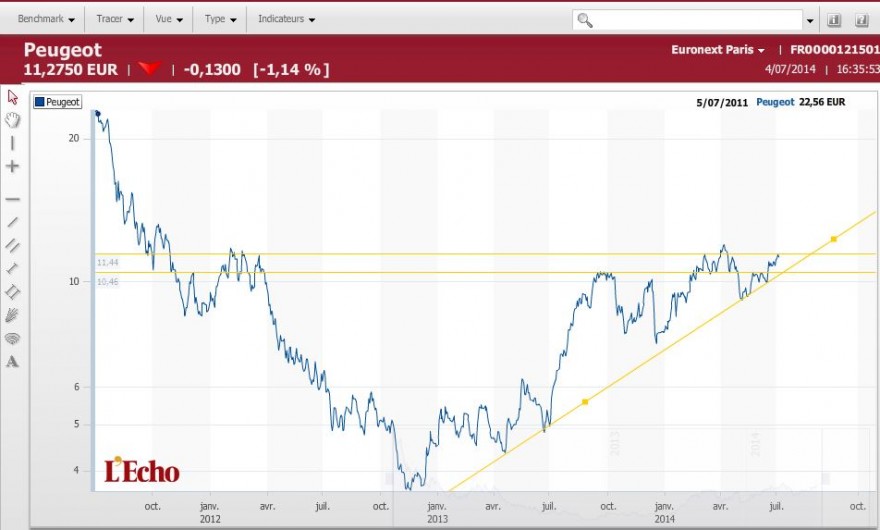
Task: Click the L'Echo logo
Action: coord(141,470)
